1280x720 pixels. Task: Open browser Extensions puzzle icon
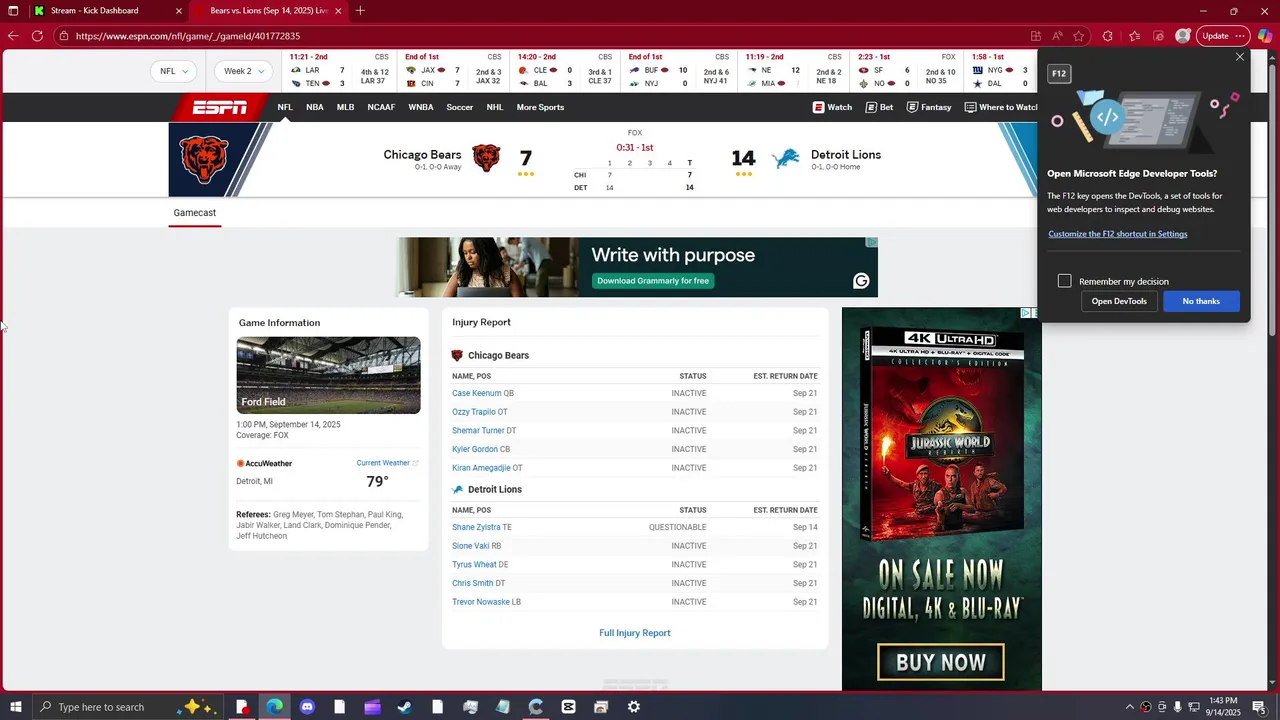[1108, 36]
